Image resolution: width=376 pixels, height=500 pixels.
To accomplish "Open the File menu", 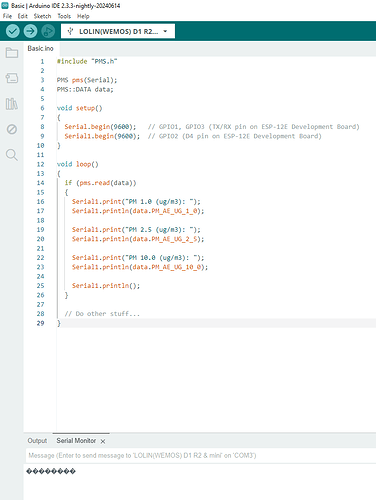I will [x=7, y=16].
